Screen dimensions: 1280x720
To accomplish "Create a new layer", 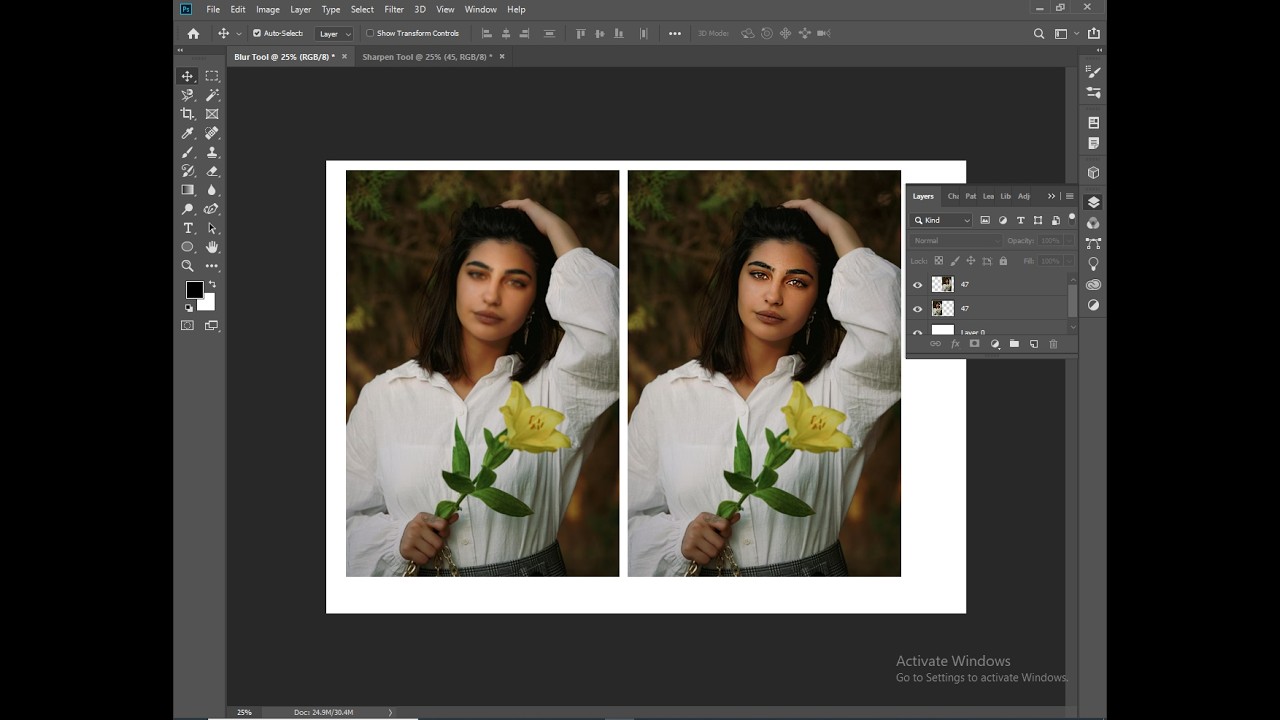I will [x=1034, y=344].
